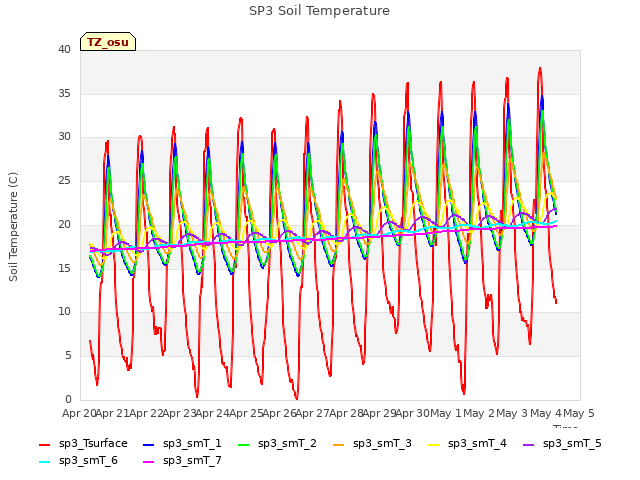Image resolution: width=640 pixels, height=480 pixels.
Task: Click the blue sp3_smT_1 legend swatch
Action: [x=149, y=444]
